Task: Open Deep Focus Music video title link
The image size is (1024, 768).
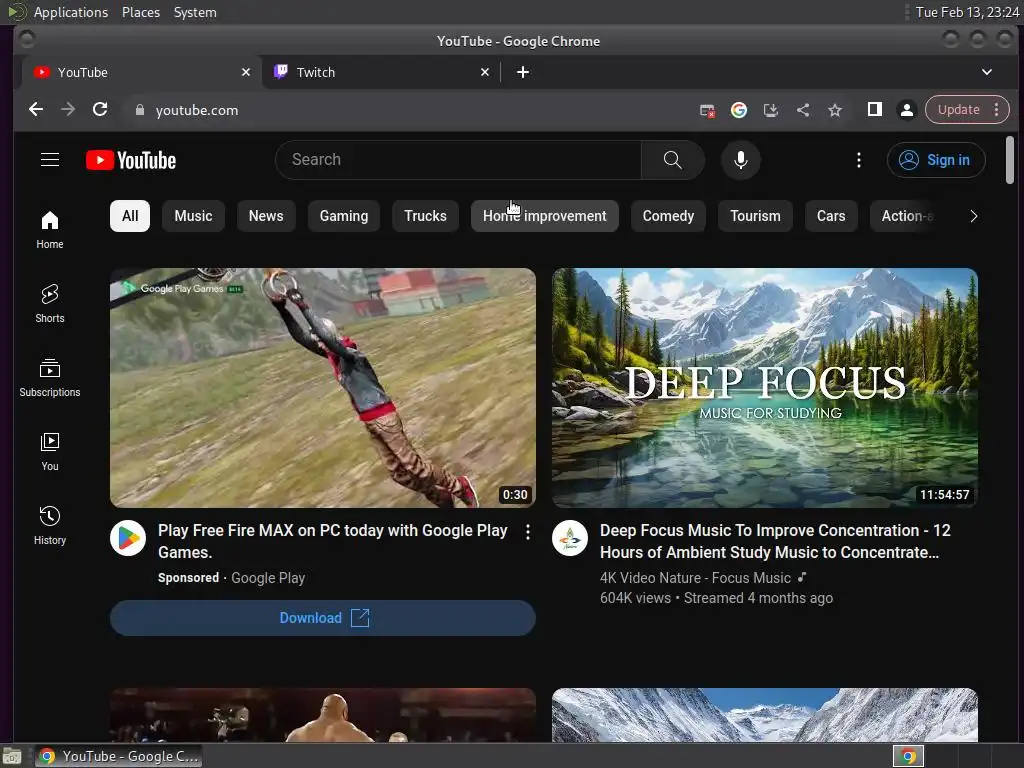Action: (775, 541)
